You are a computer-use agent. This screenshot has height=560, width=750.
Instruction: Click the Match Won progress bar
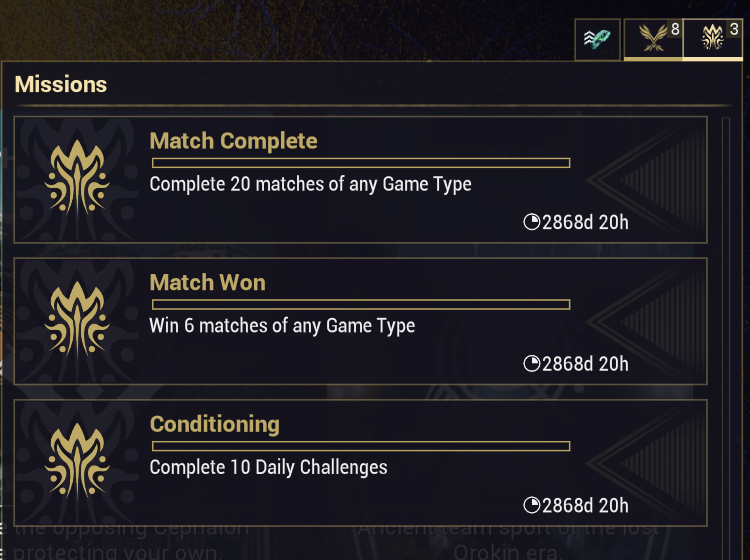[x=360, y=304]
